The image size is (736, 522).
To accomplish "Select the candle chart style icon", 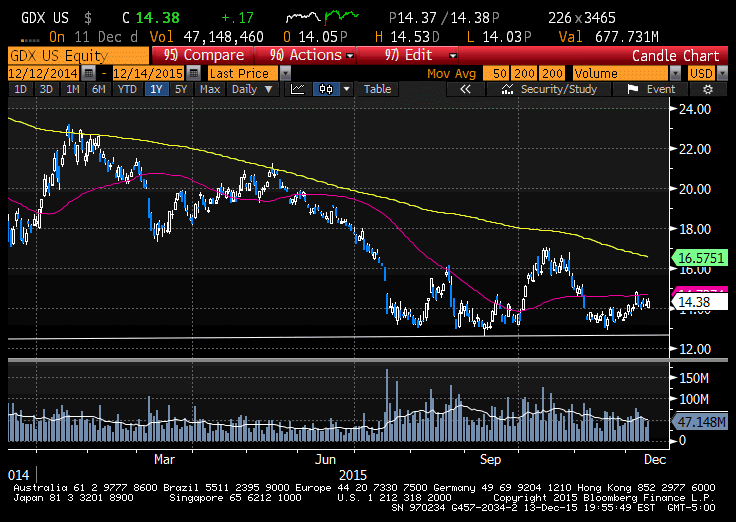I will coord(326,89).
